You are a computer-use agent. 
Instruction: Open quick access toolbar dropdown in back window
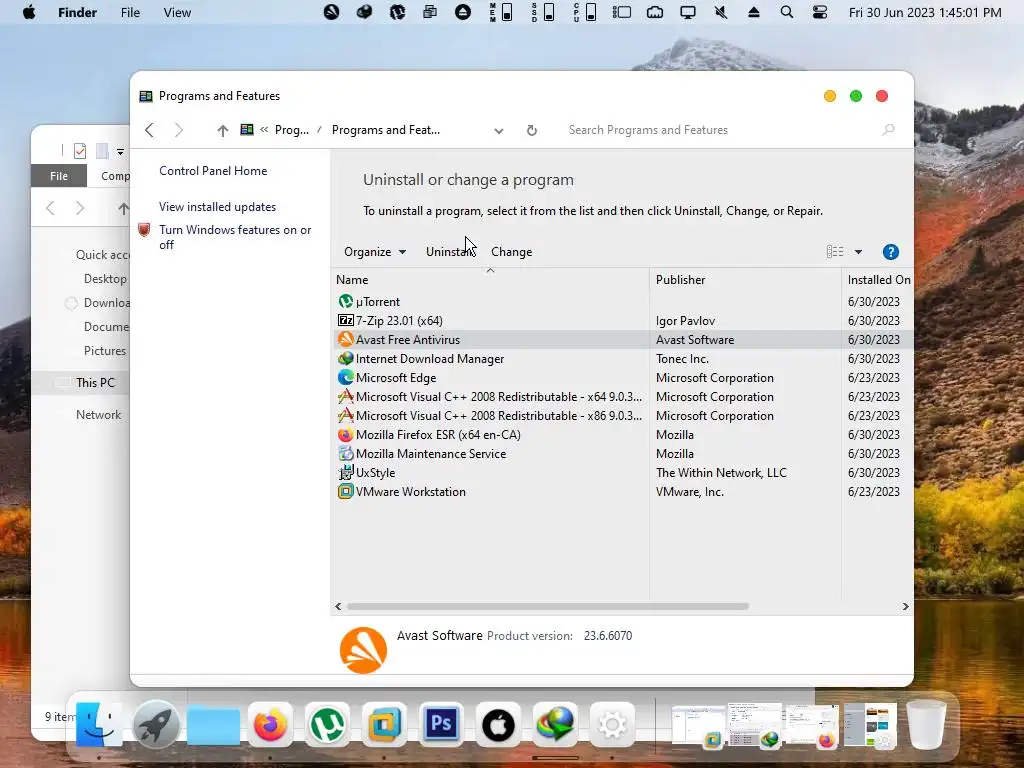tap(120, 152)
